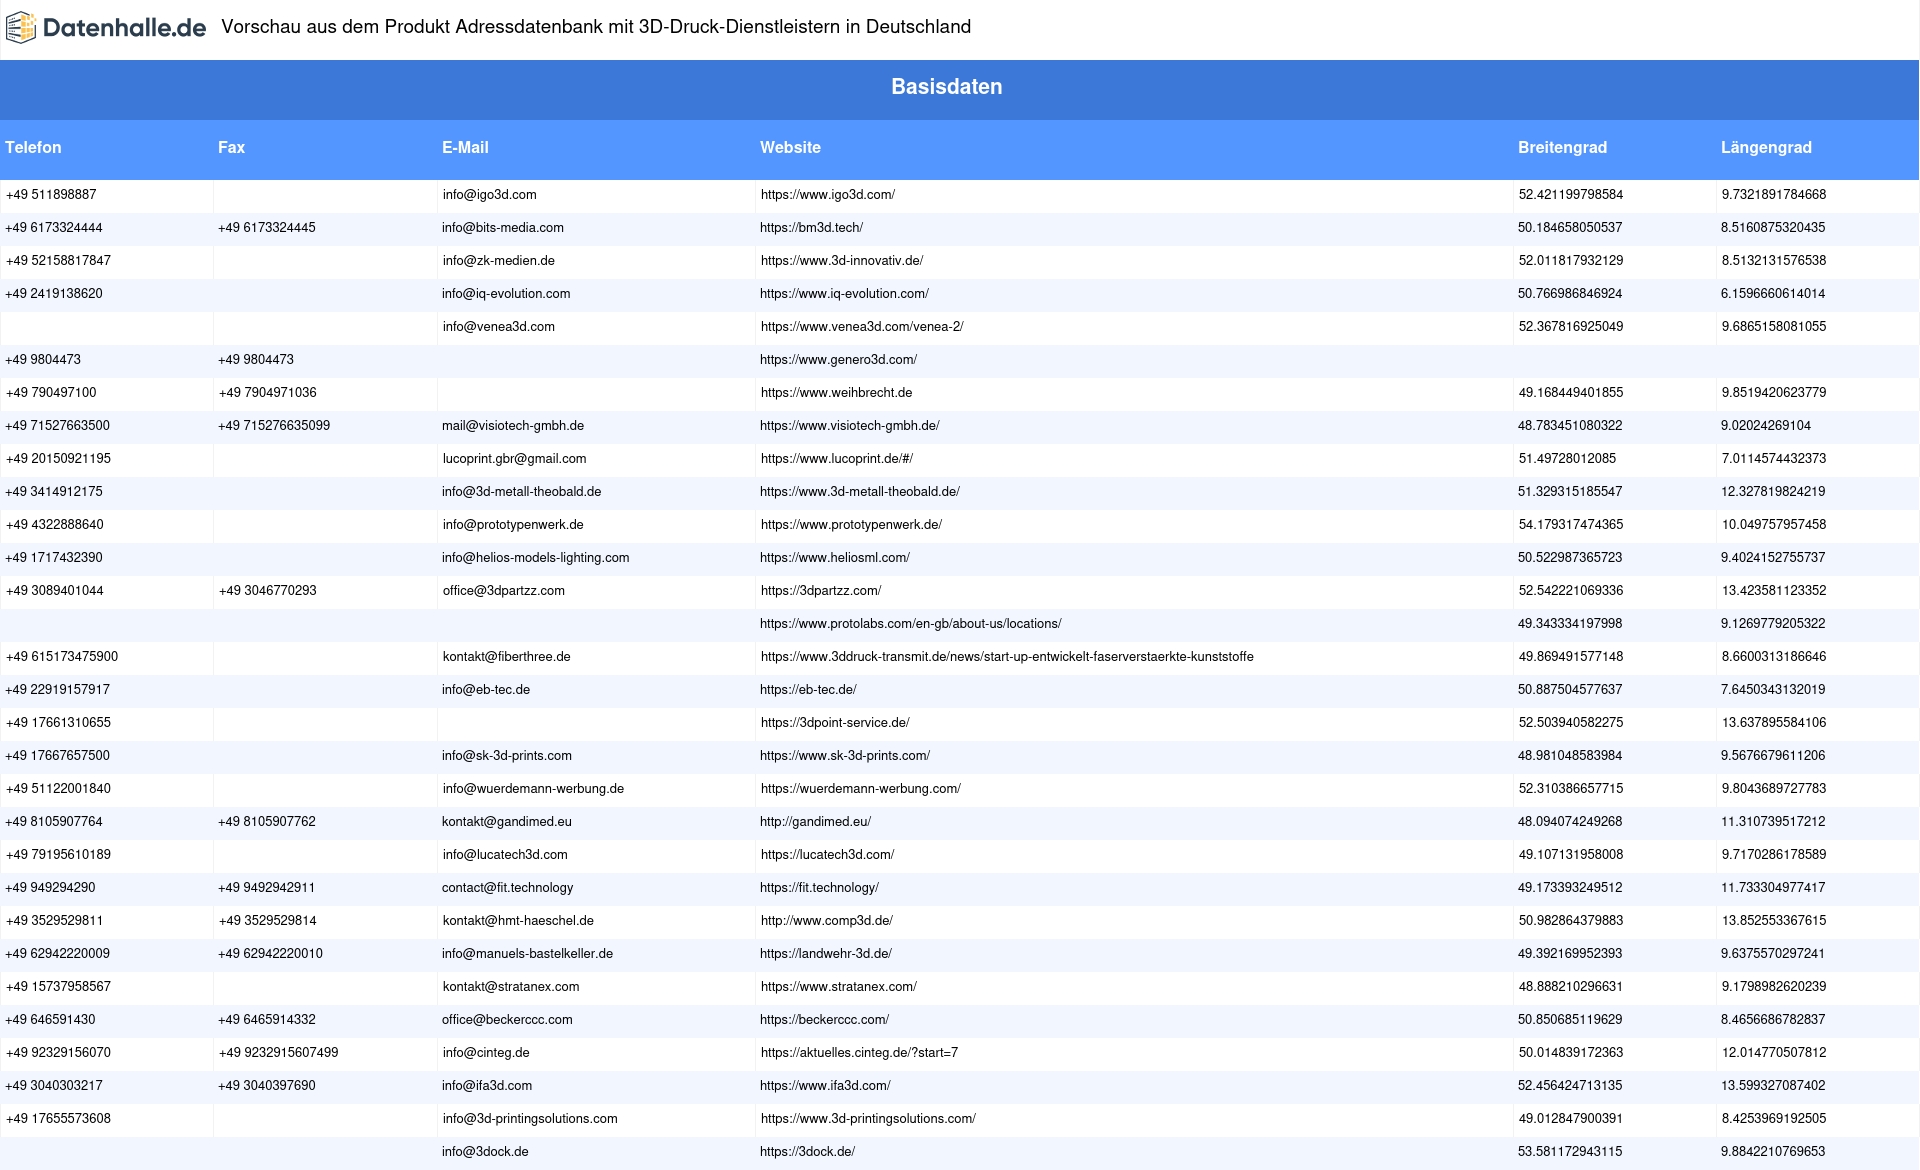Select email info@manuels-bastelkeller.de

pos(528,954)
